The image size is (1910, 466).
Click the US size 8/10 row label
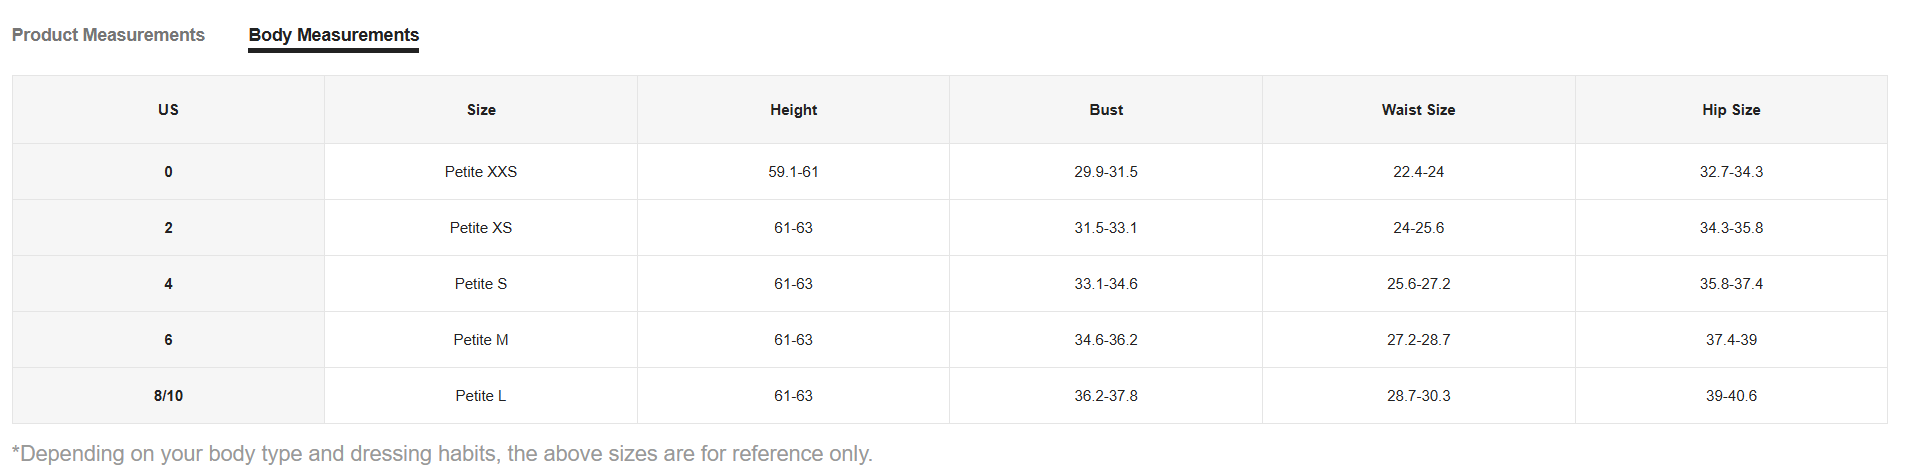pos(168,396)
